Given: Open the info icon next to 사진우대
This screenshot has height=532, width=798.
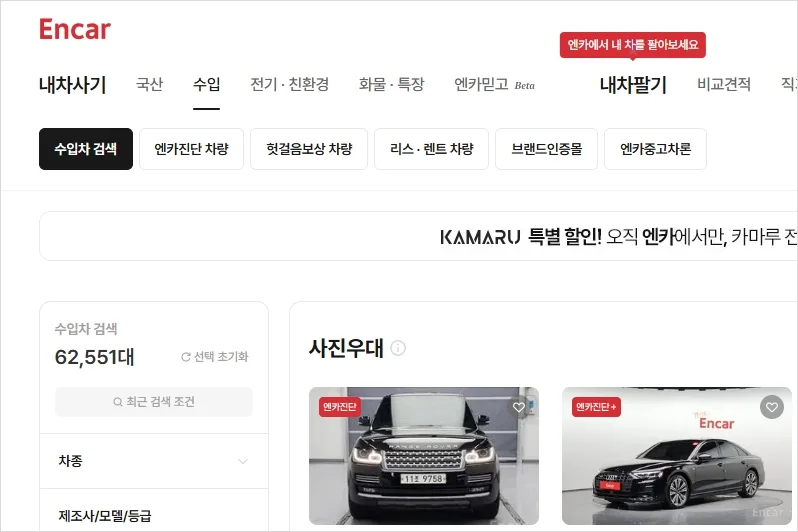Looking at the screenshot, I should pos(397,348).
